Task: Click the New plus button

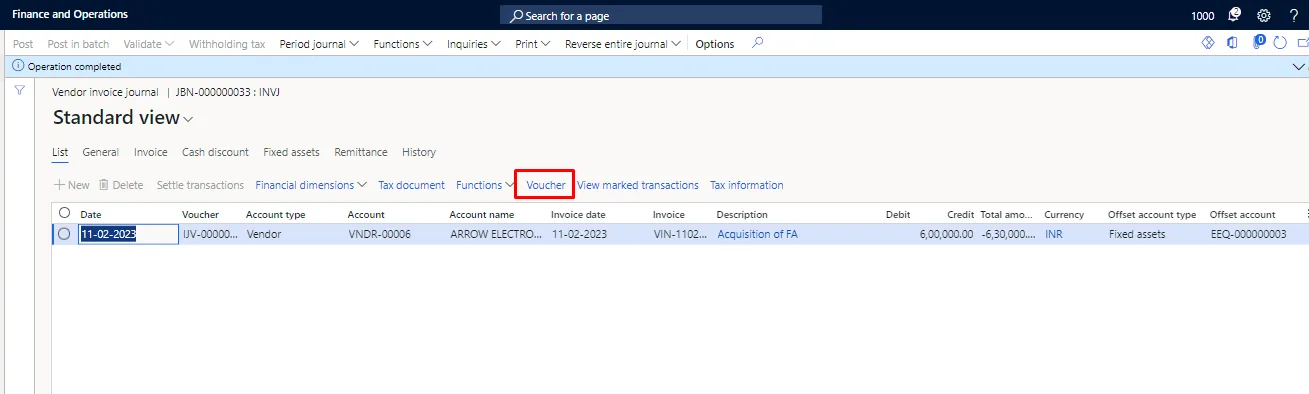Action: point(72,185)
